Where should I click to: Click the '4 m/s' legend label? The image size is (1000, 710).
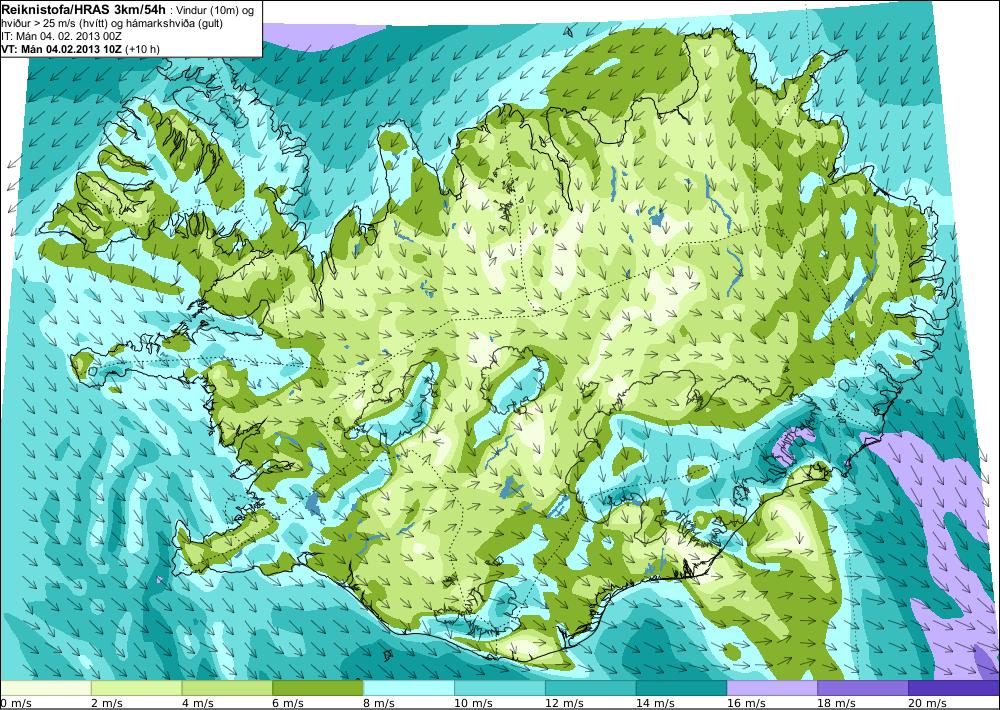click(198, 703)
